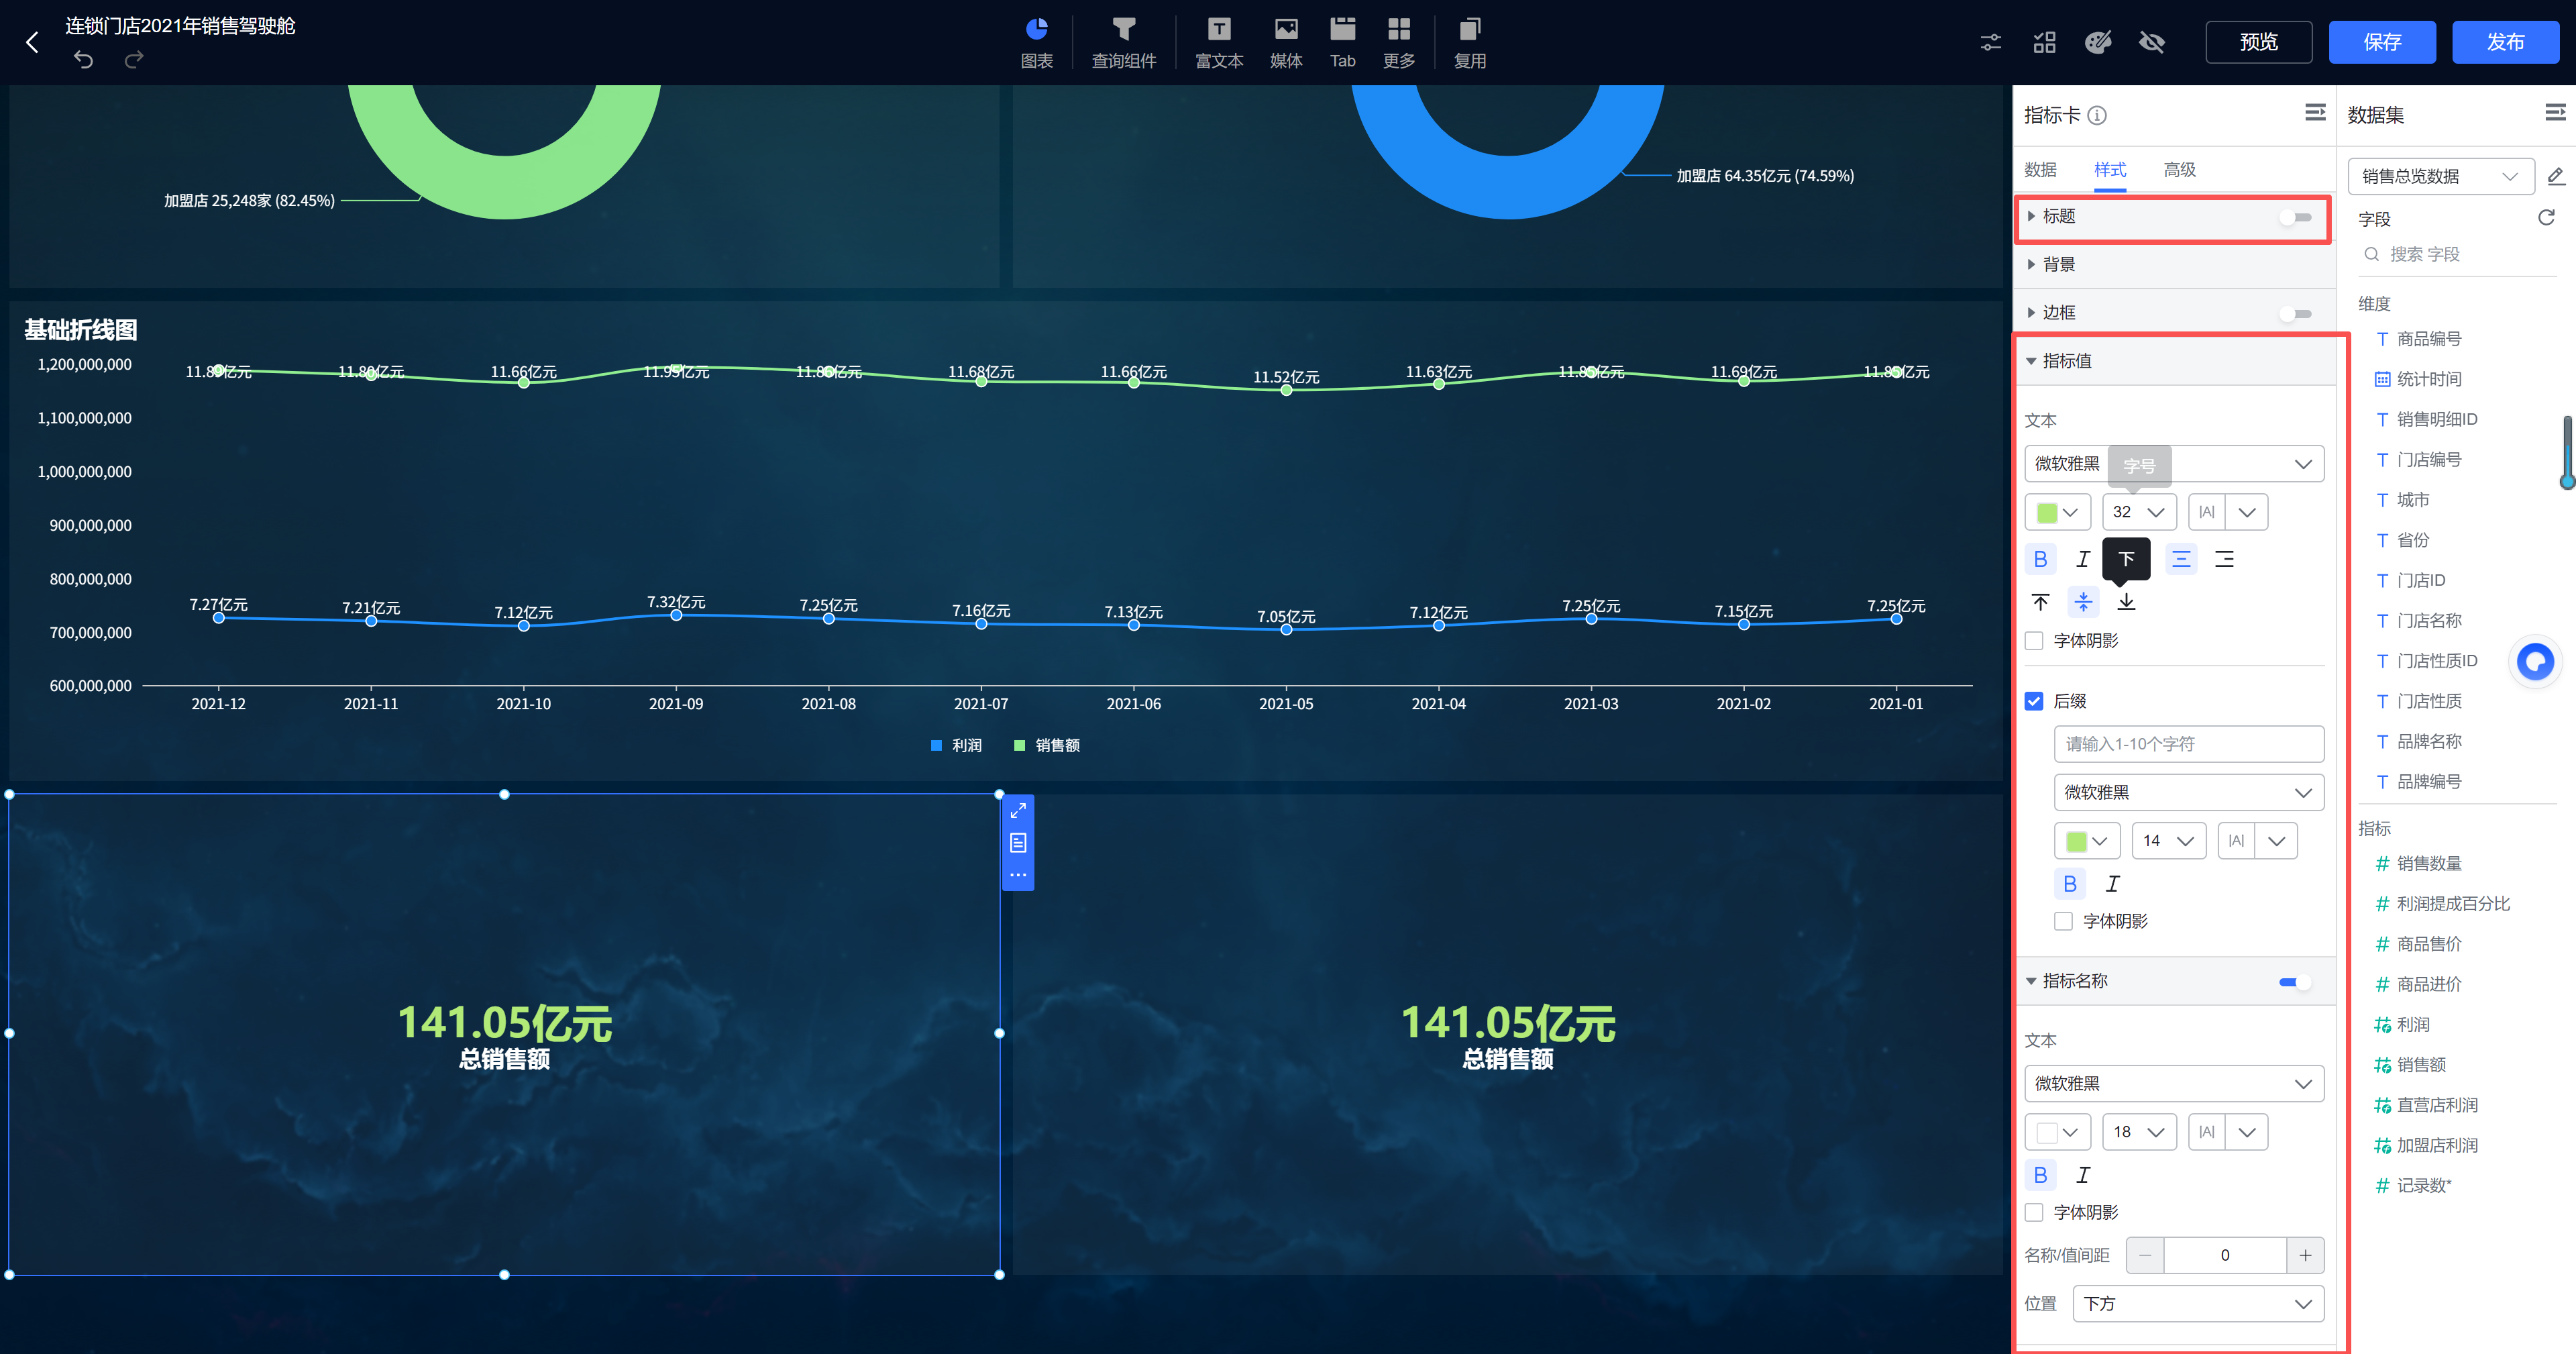Turn off the 指标名称 switch
Image resolution: width=2576 pixels, height=1354 pixels.
2294,982
